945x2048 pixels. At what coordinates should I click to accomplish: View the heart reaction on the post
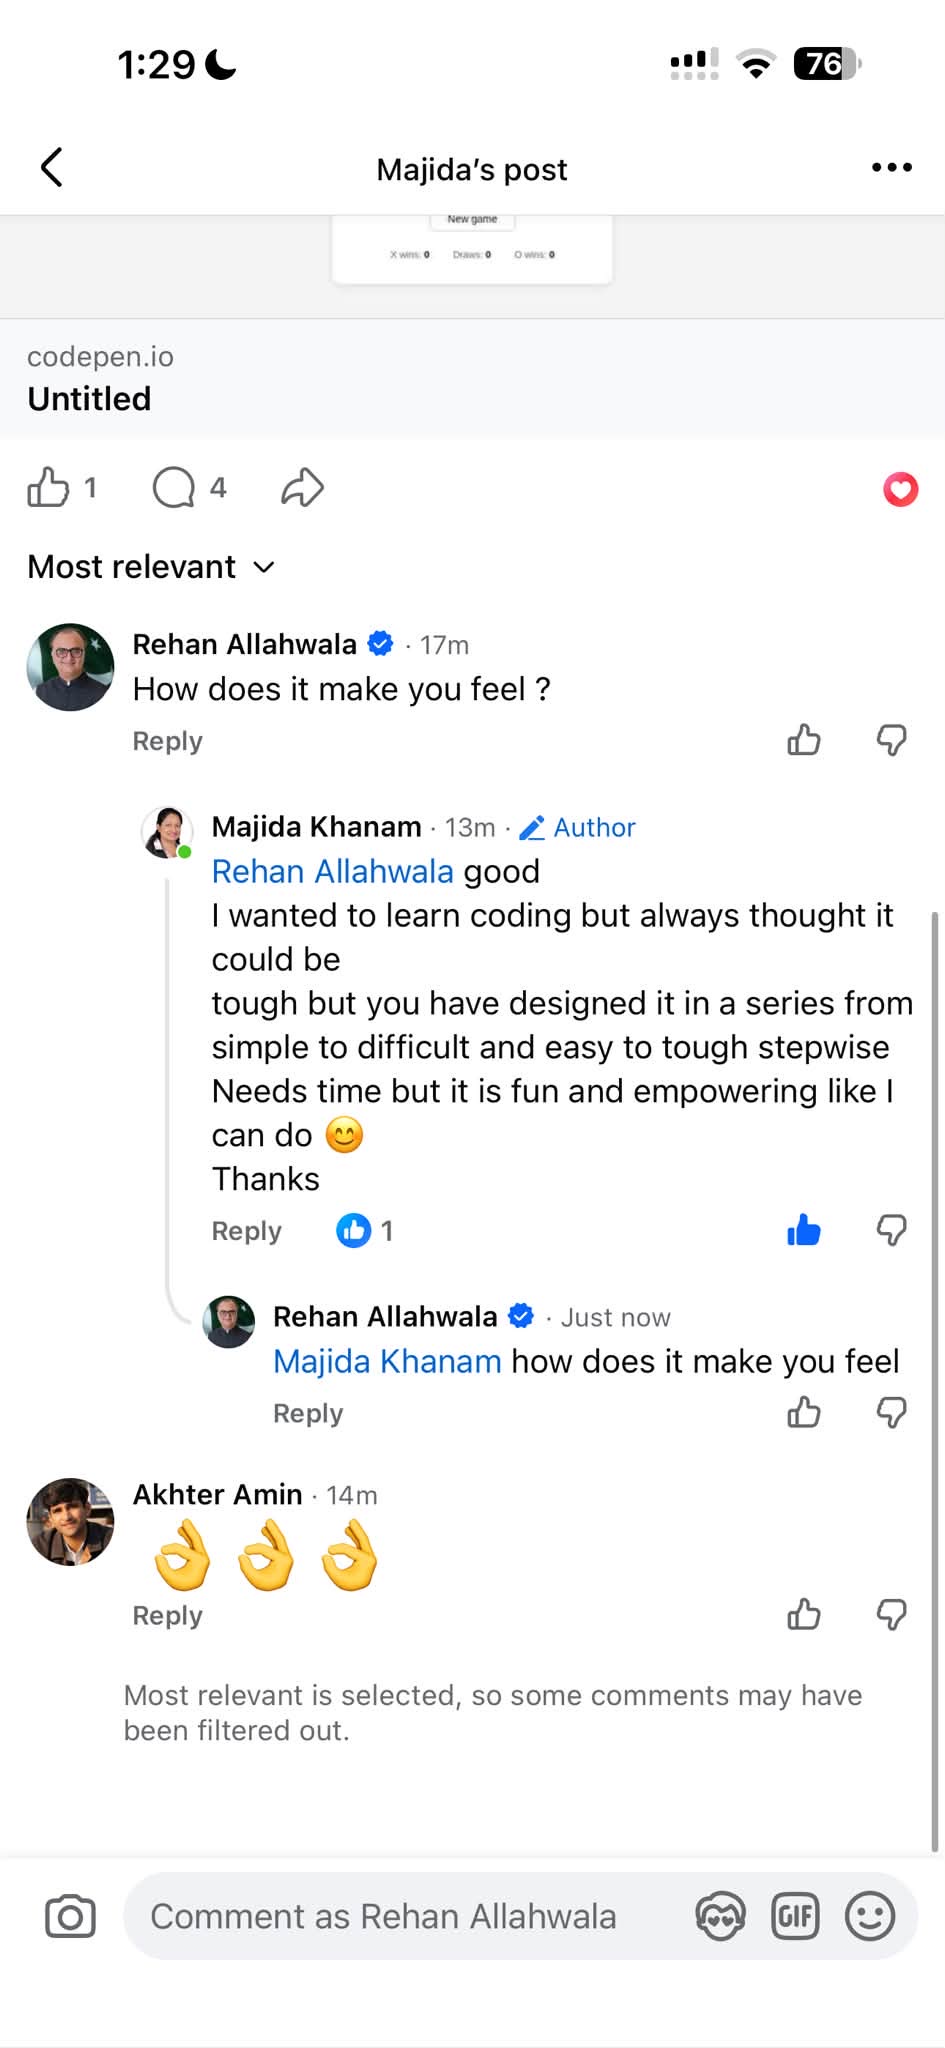(900, 489)
